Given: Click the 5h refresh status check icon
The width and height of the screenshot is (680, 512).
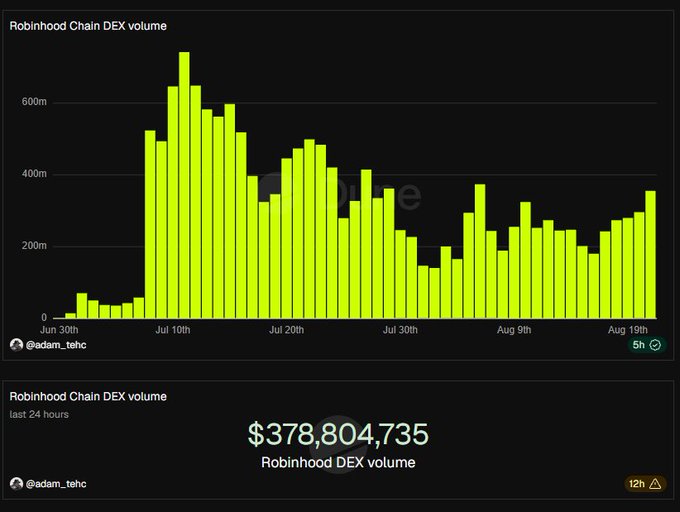Looking at the screenshot, I should 655,345.
